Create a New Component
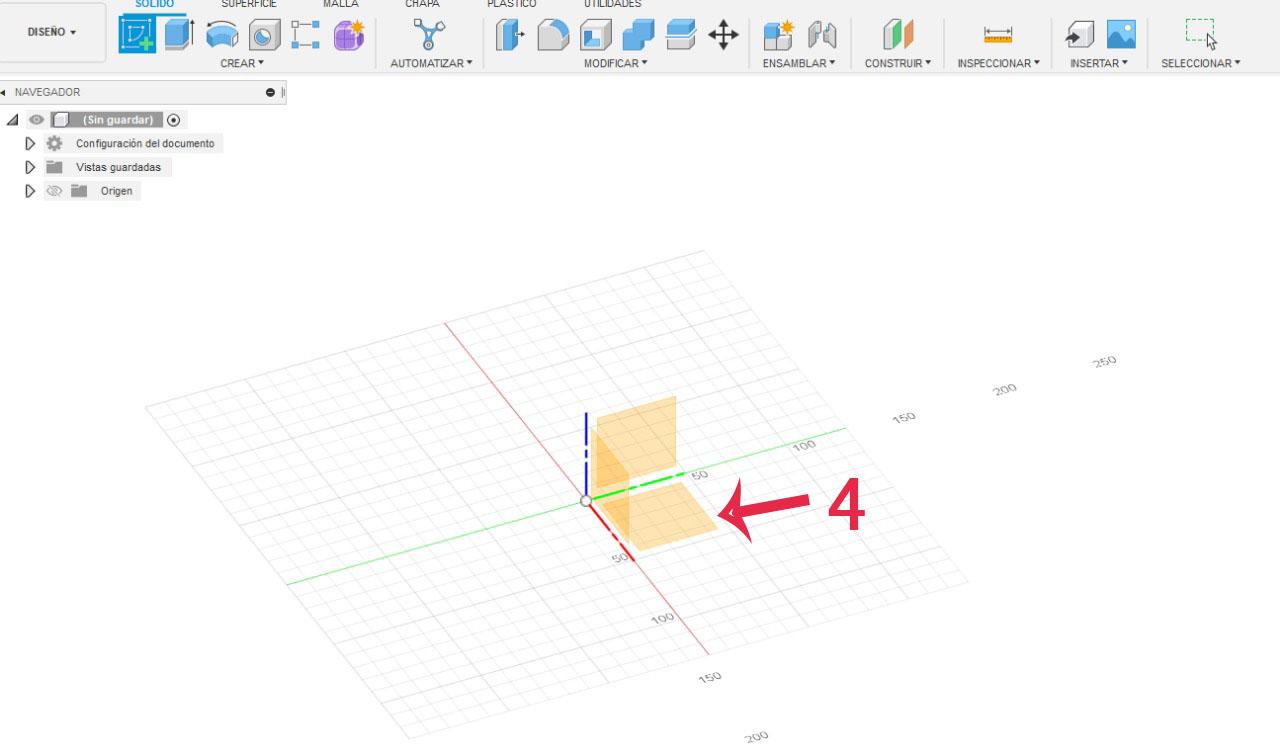1280x753 pixels. [778, 36]
